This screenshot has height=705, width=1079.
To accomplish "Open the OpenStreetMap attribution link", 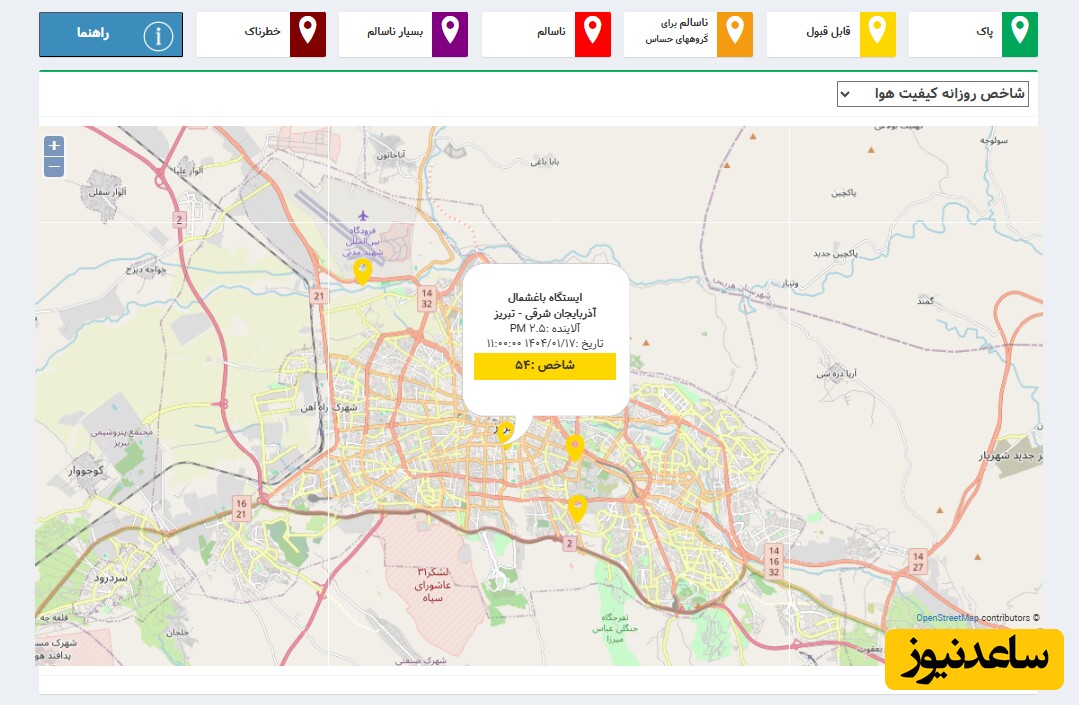I will tap(947, 618).
